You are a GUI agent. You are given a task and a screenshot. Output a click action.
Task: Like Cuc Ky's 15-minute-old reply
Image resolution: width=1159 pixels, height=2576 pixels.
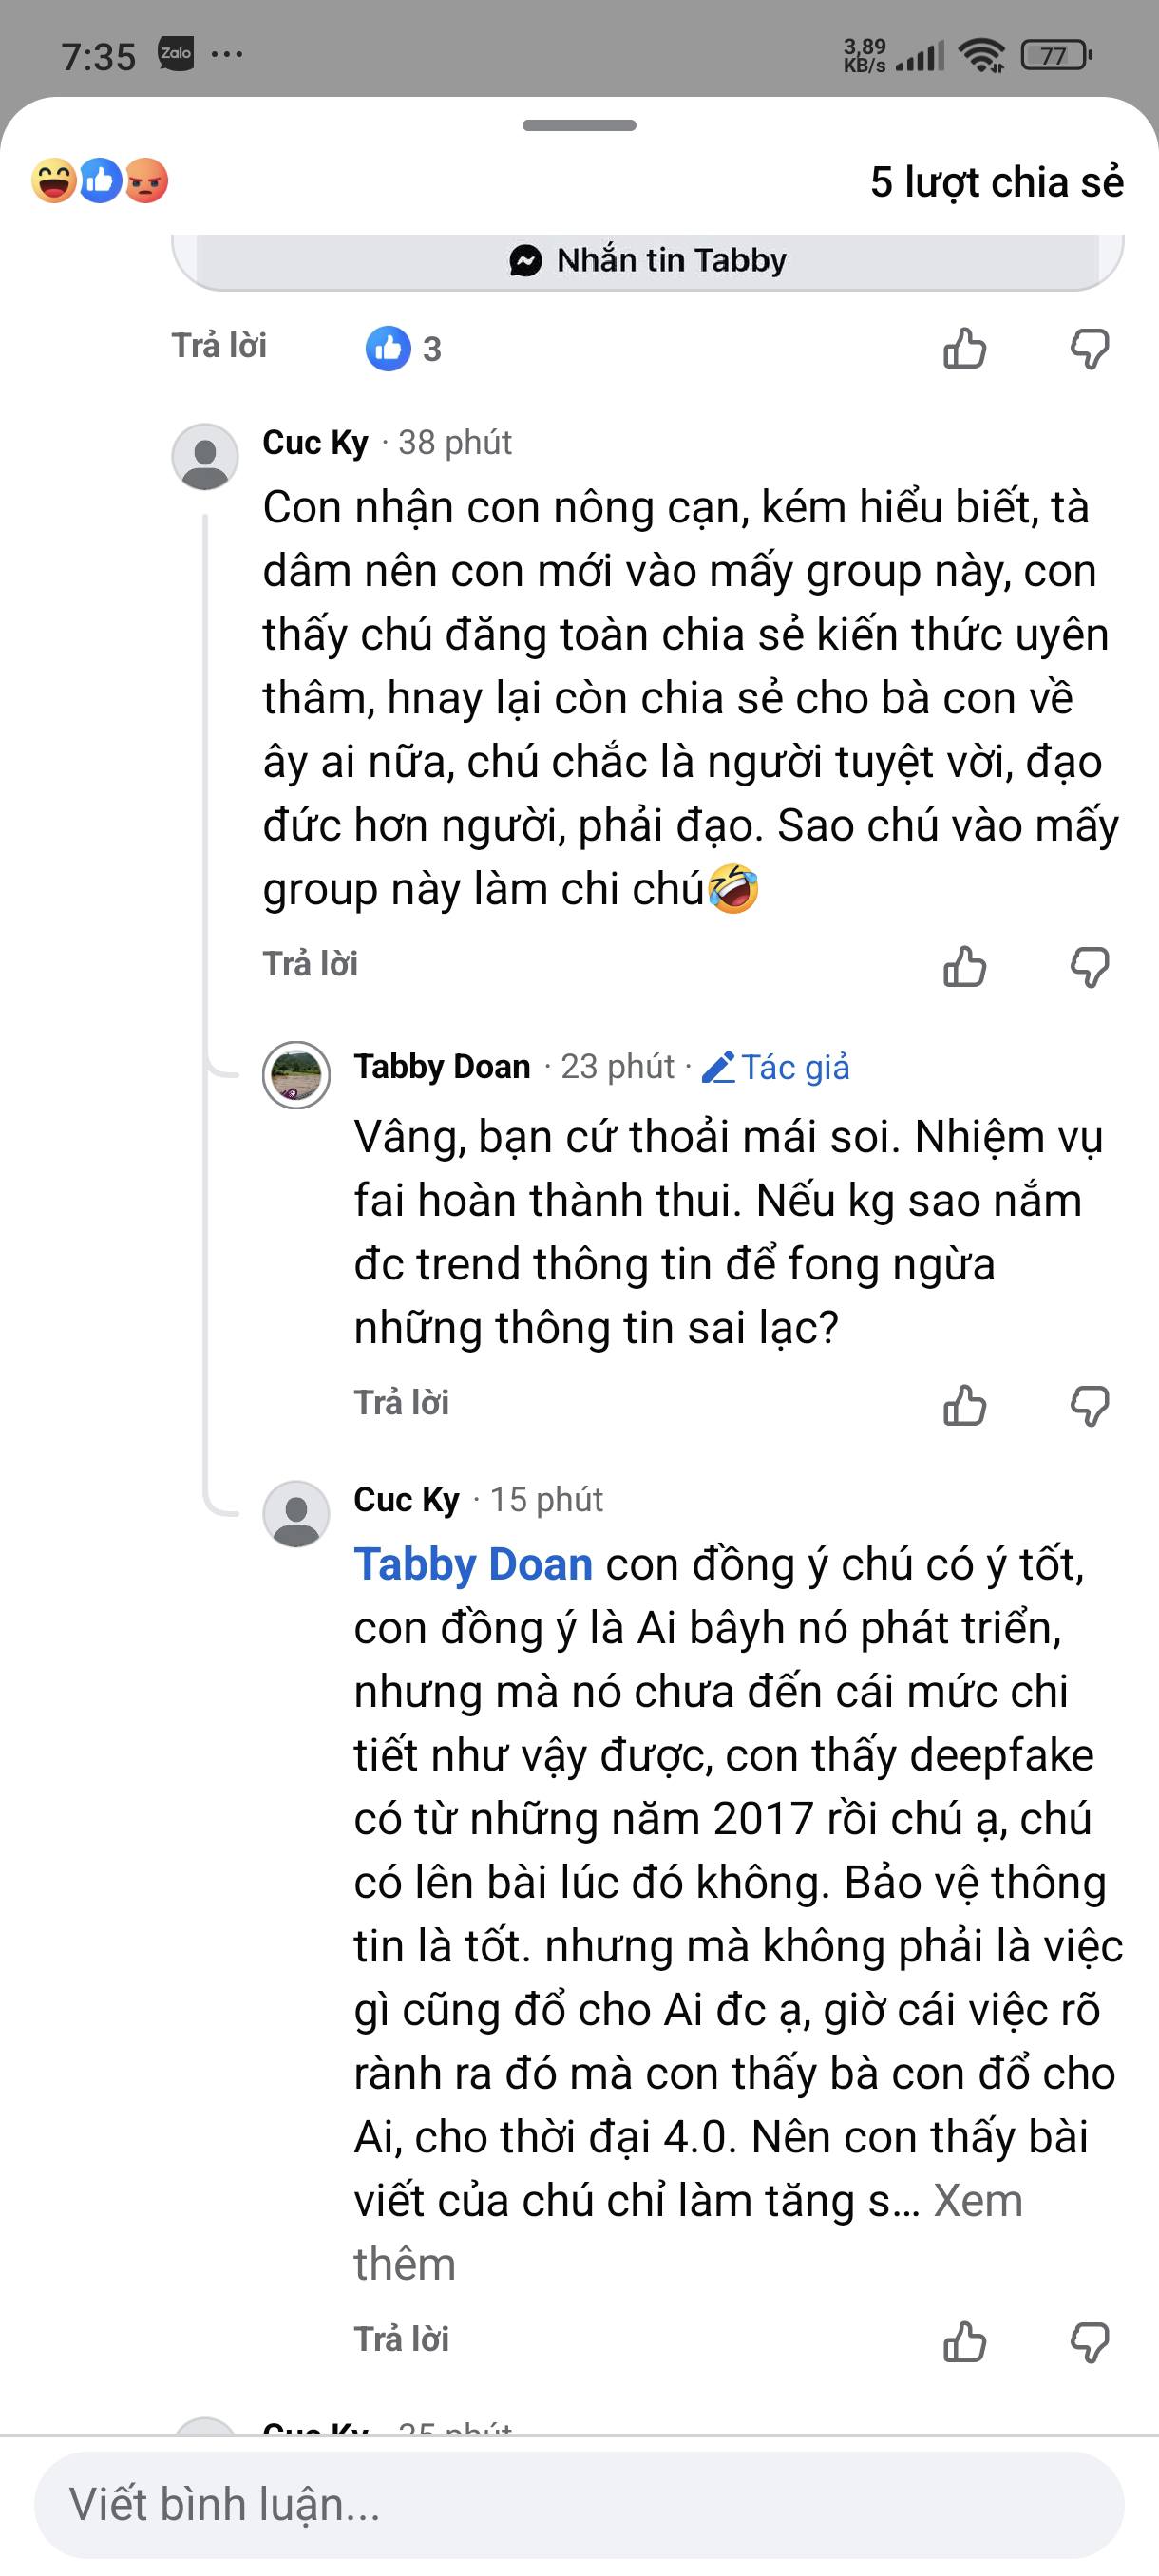point(965,2342)
